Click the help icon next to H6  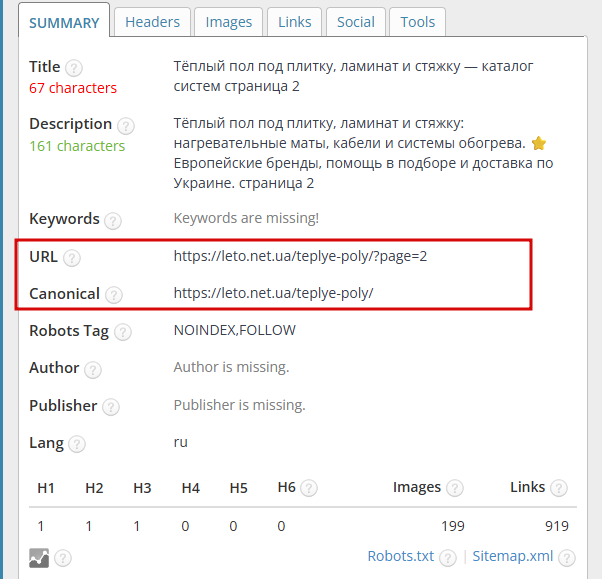[309, 488]
